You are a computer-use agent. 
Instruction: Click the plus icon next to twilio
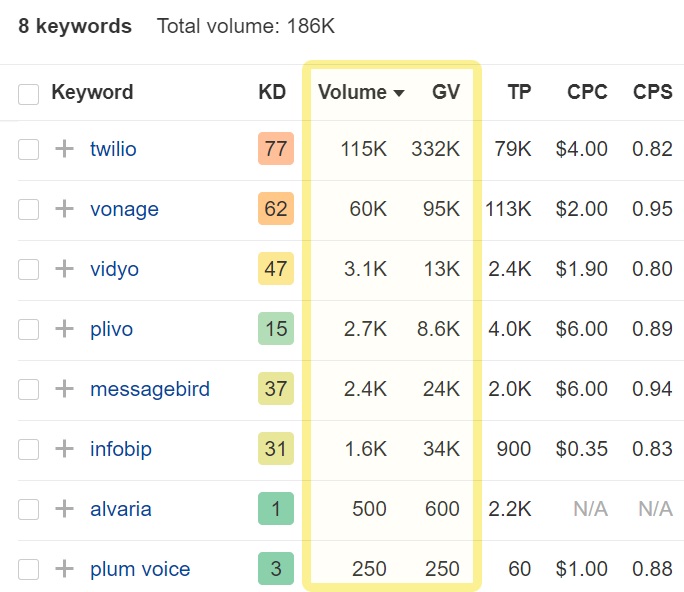point(64,149)
